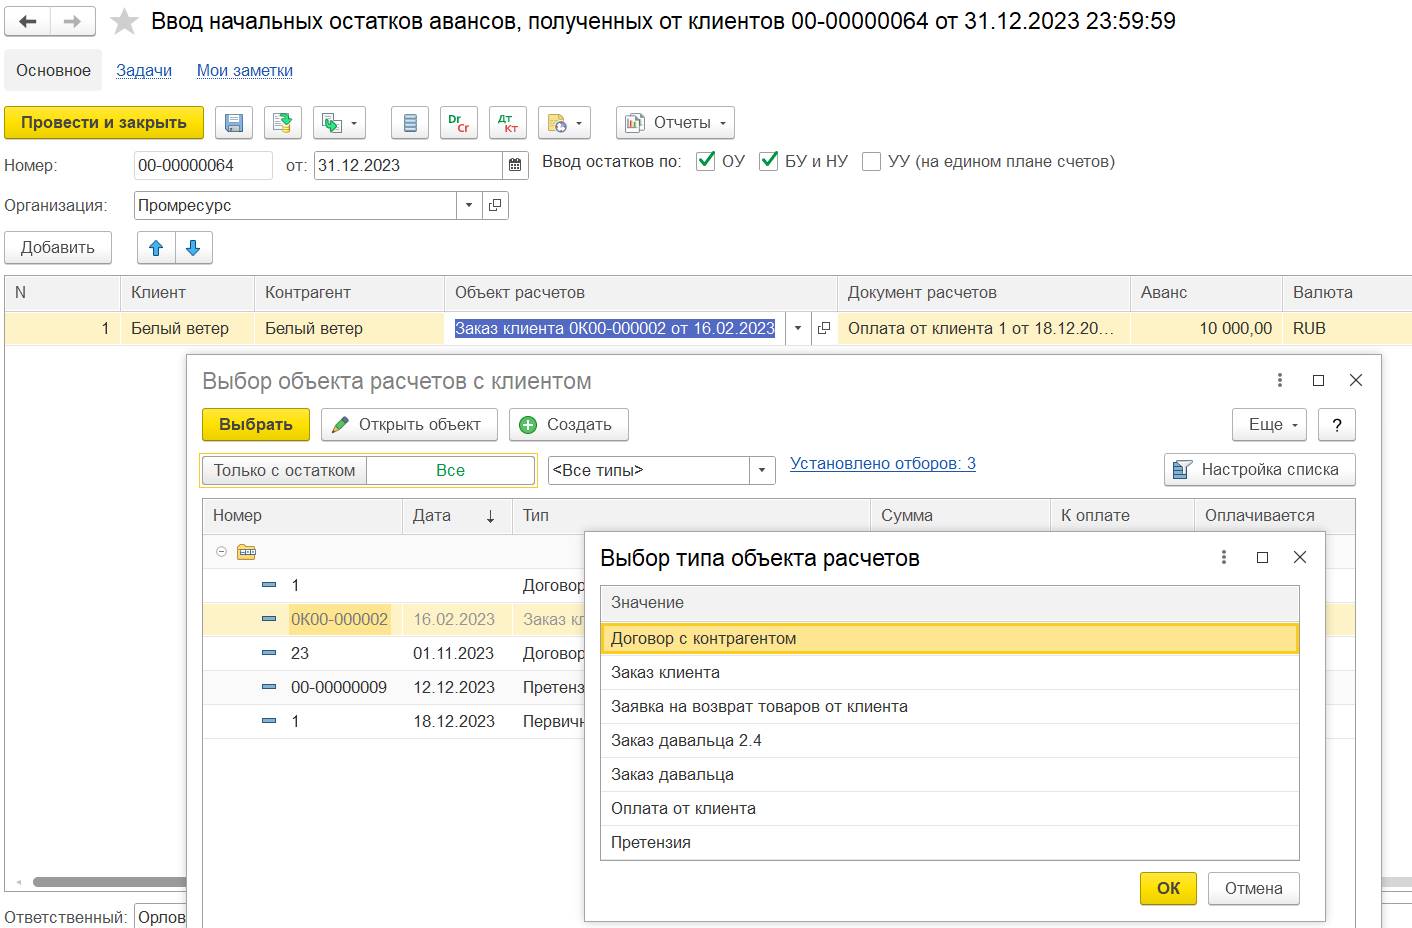The image size is (1412, 928).
Task: Open the attached files dropdown
Action: point(564,123)
